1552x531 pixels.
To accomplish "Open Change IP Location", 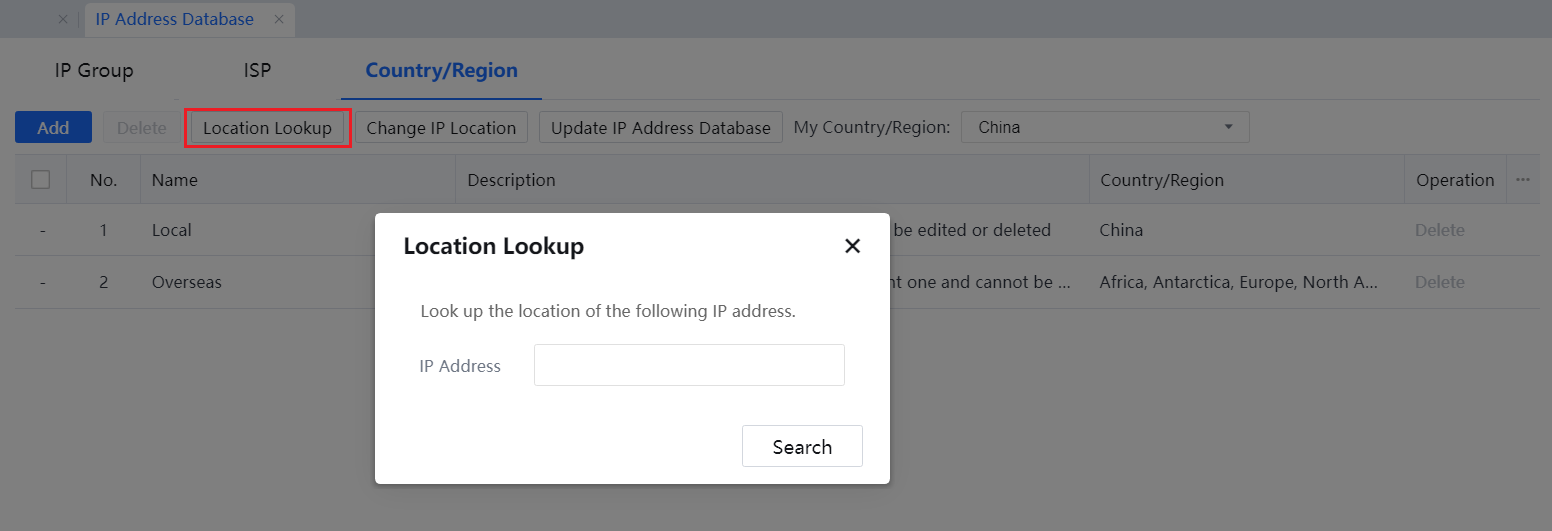I will pos(441,127).
